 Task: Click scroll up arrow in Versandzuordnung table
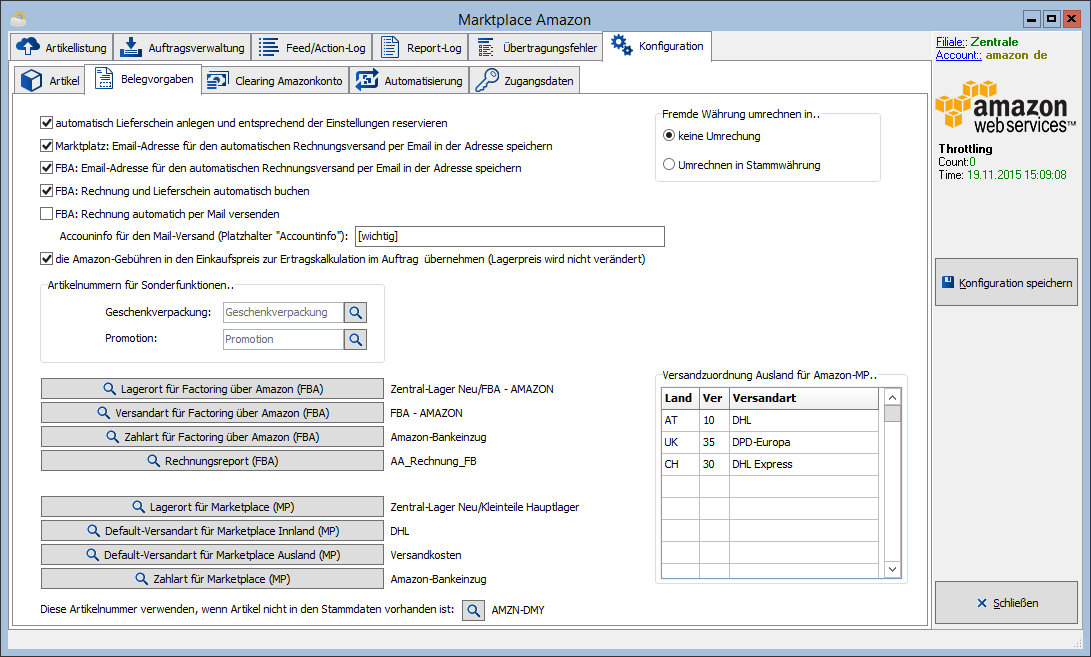(892, 397)
